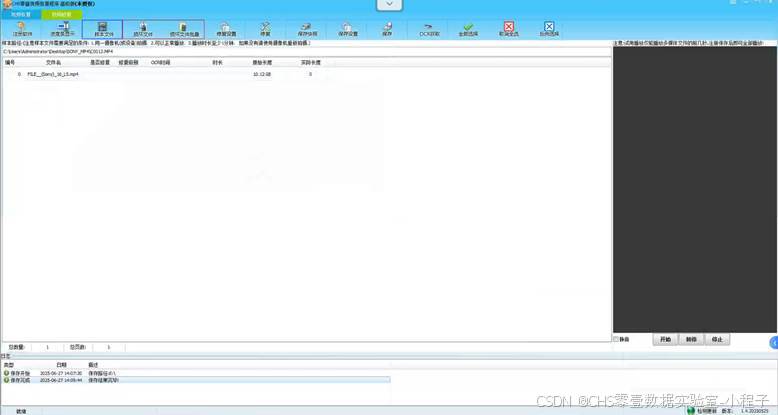778x415 pixels.
Task: Sort by the file name column header
Action: click(54, 63)
